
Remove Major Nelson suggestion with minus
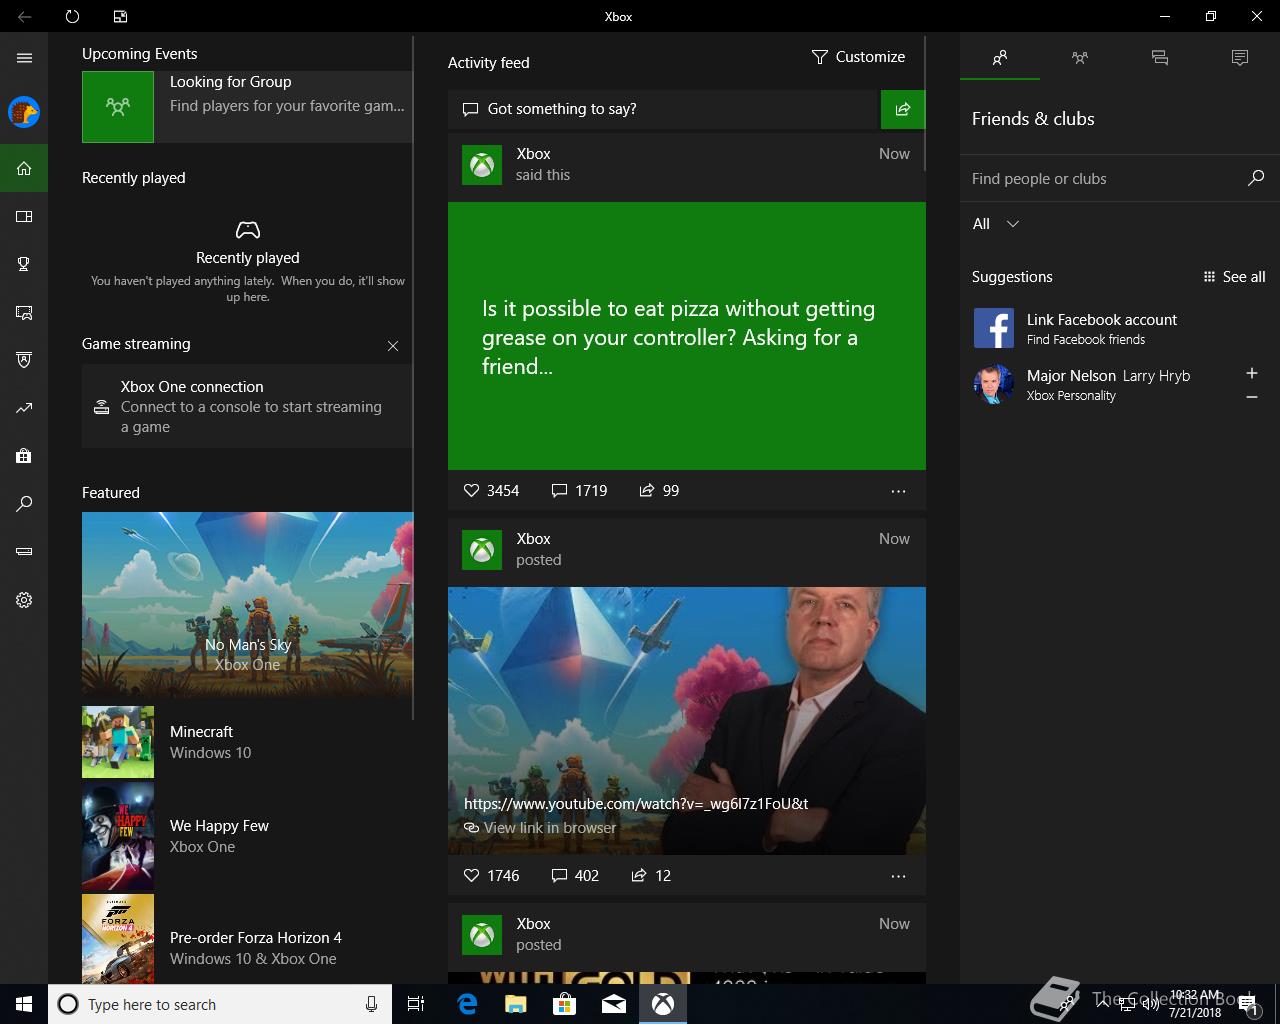tap(1252, 397)
